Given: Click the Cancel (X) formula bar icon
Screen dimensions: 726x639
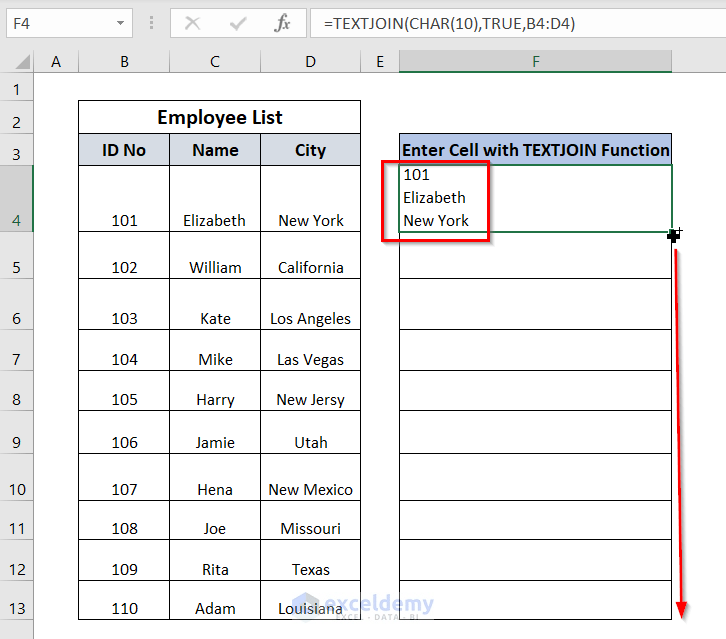Looking at the screenshot, I should click(192, 23).
